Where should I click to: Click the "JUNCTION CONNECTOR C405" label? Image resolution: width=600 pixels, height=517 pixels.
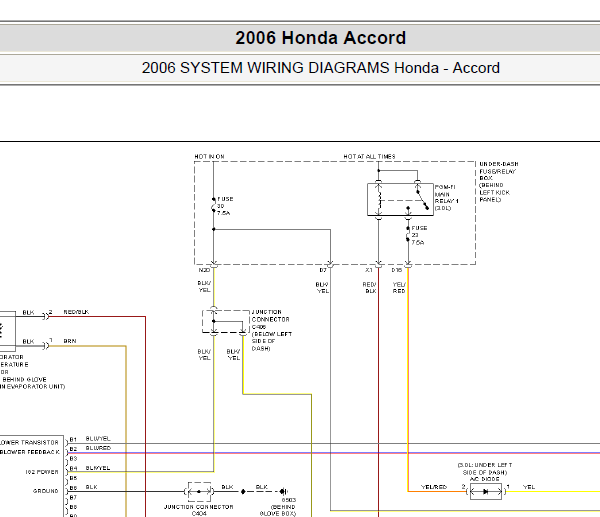[x=271, y=320]
